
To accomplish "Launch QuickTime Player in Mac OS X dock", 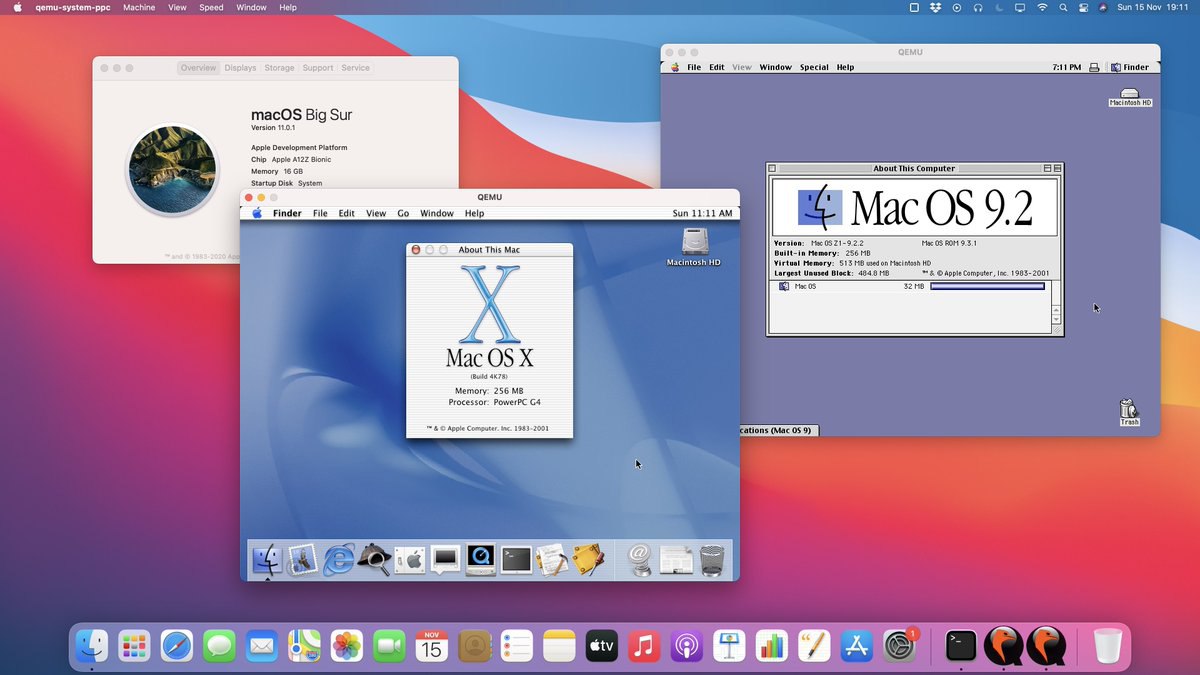I will click(481, 560).
